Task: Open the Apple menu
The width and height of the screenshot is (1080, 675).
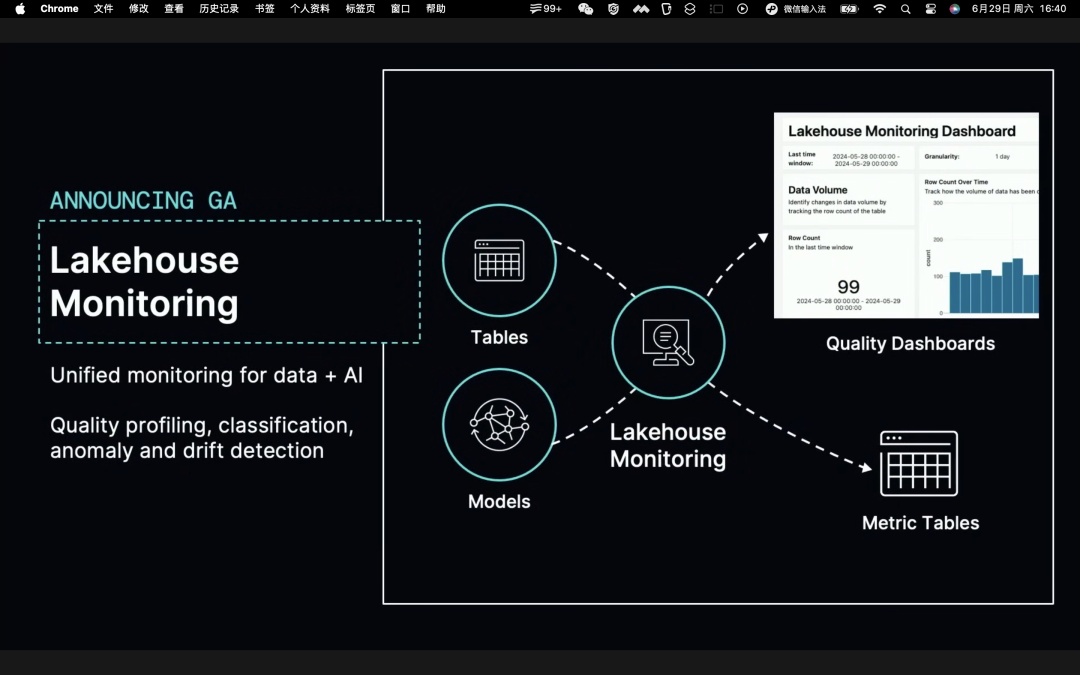Action: (x=20, y=9)
